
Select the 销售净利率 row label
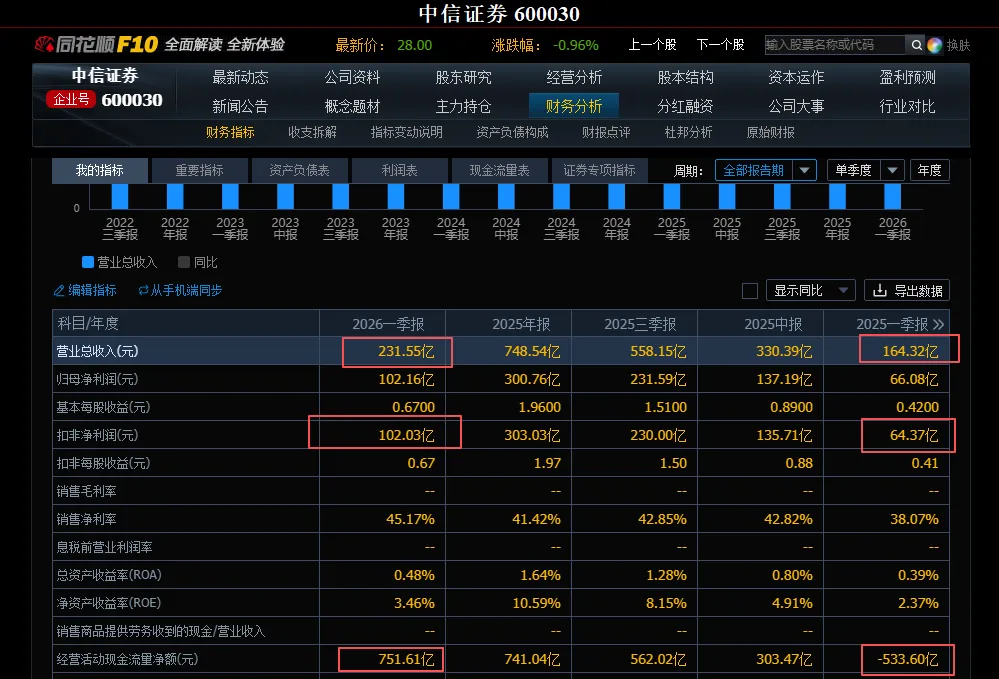[87, 519]
